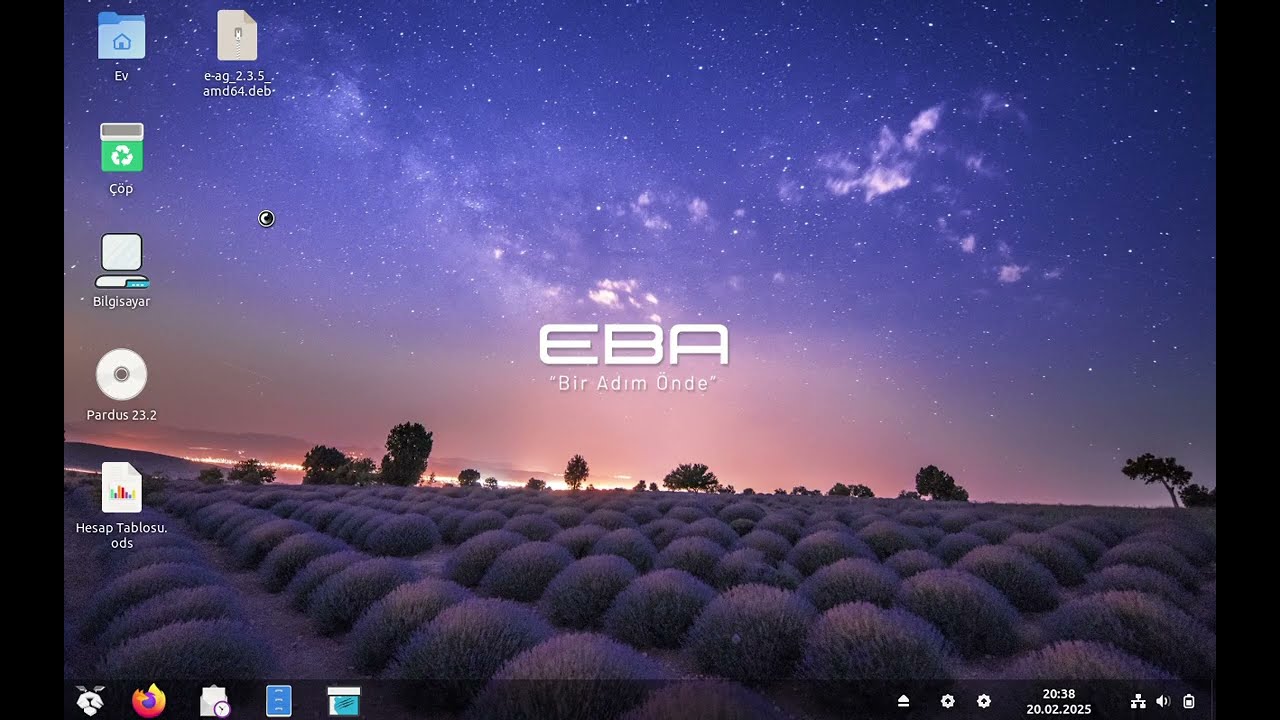Open the teal window app in taskbar
Viewport: 1280px width, 720px height.
343,701
